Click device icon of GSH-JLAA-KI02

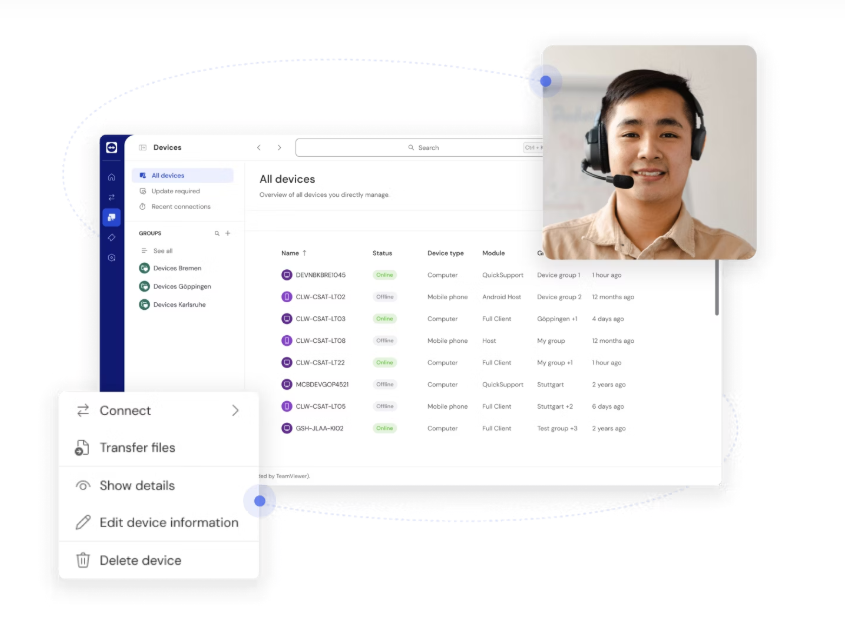click(x=287, y=429)
